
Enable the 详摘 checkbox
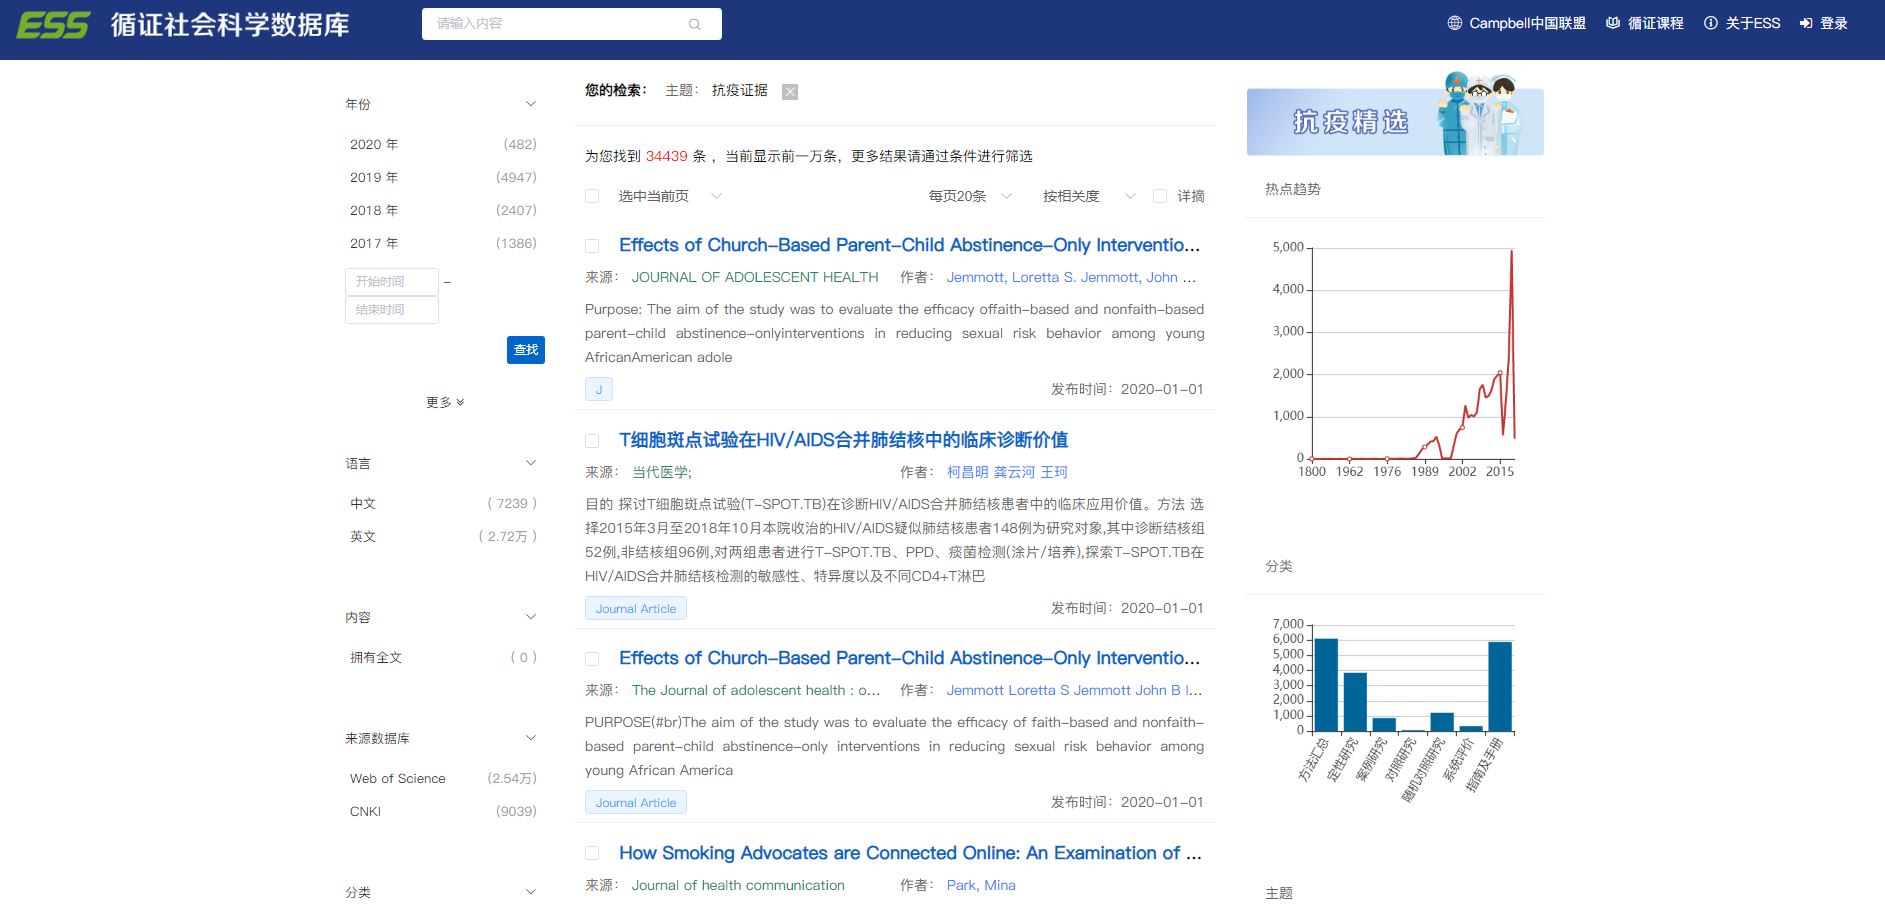click(1160, 196)
